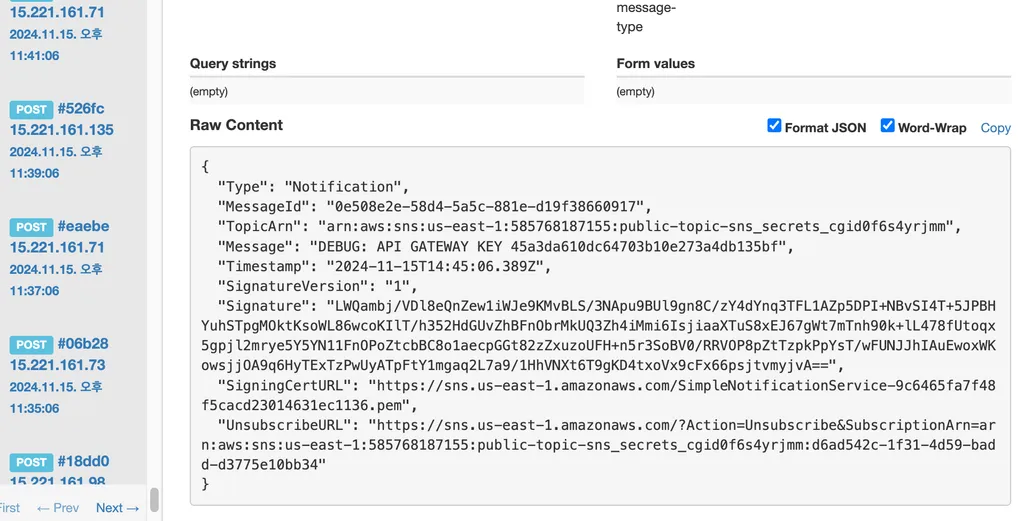This screenshot has width=1024, height=521.
Task: Click the POST badge for request #18dd0
Action: coord(31,462)
